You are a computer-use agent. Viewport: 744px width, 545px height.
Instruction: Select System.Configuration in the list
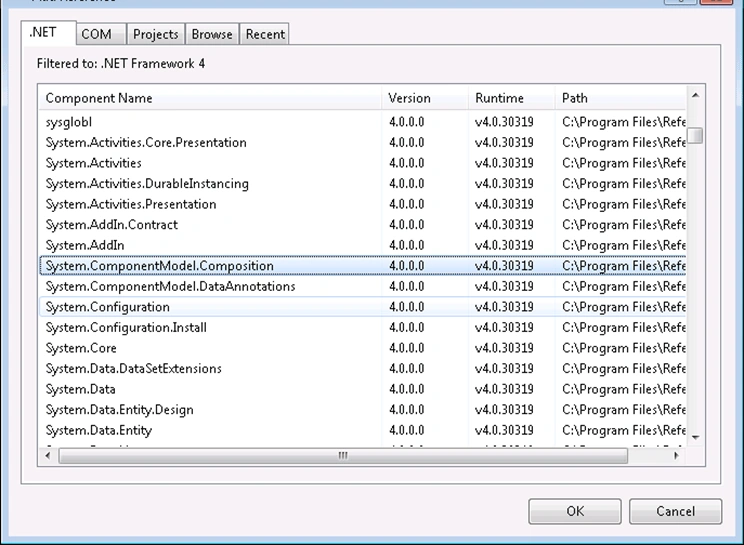363,307
